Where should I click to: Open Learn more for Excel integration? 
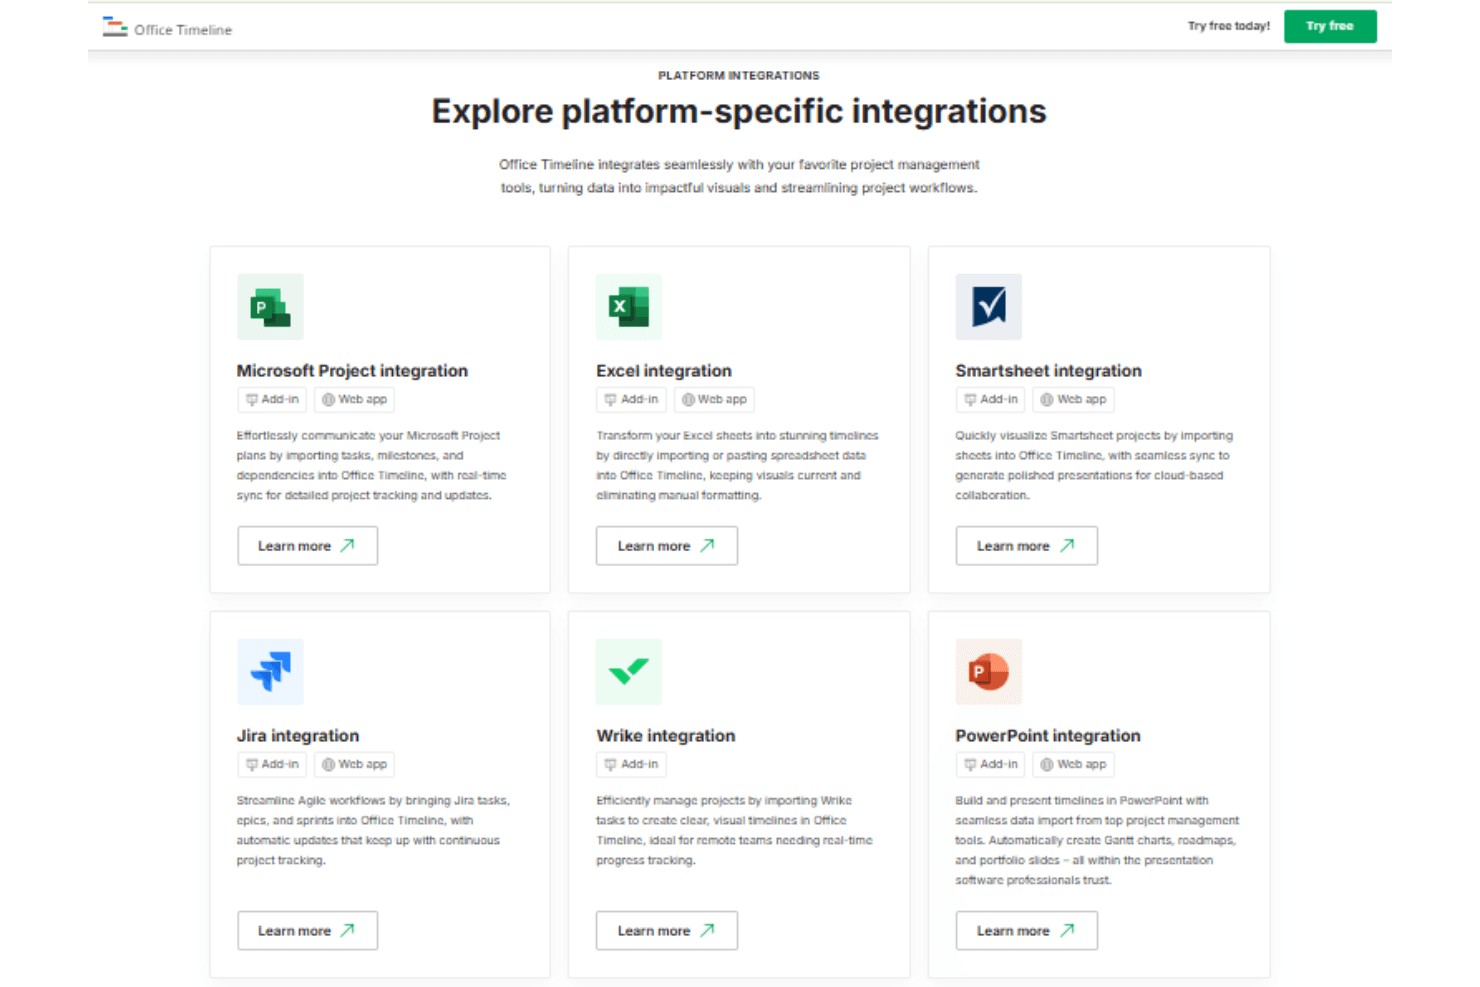coord(667,546)
